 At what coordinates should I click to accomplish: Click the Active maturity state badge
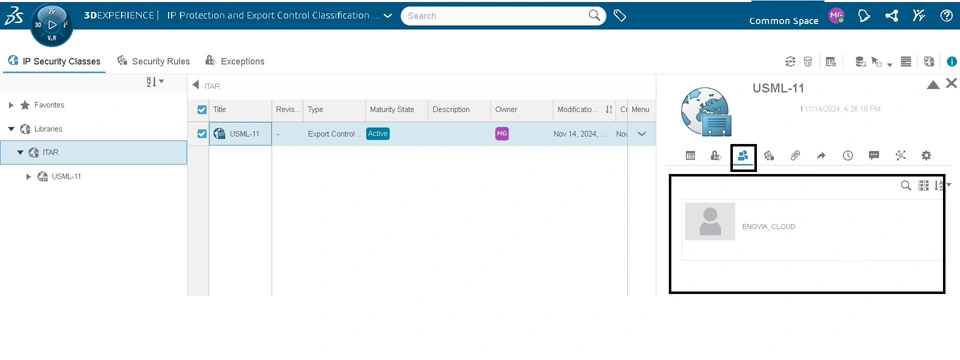click(378, 133)
